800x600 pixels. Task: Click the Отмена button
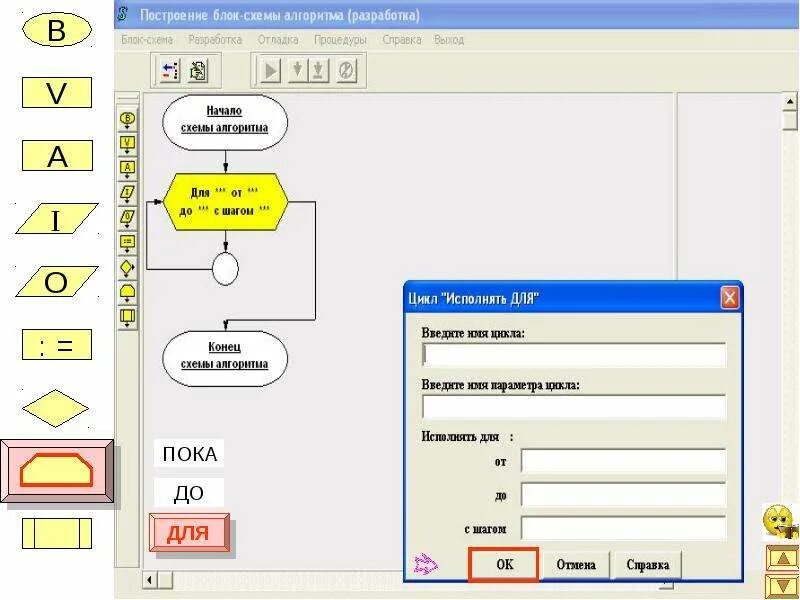click(576, 565)
